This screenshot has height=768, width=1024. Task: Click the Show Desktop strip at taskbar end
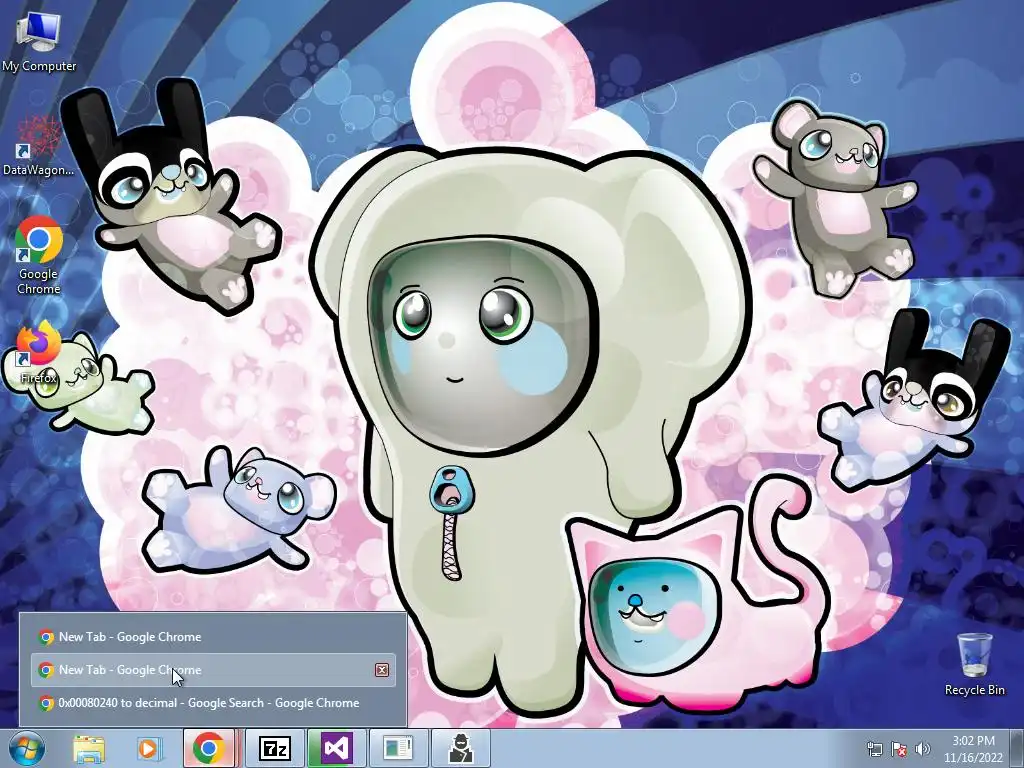click(x=1017, y=748)
